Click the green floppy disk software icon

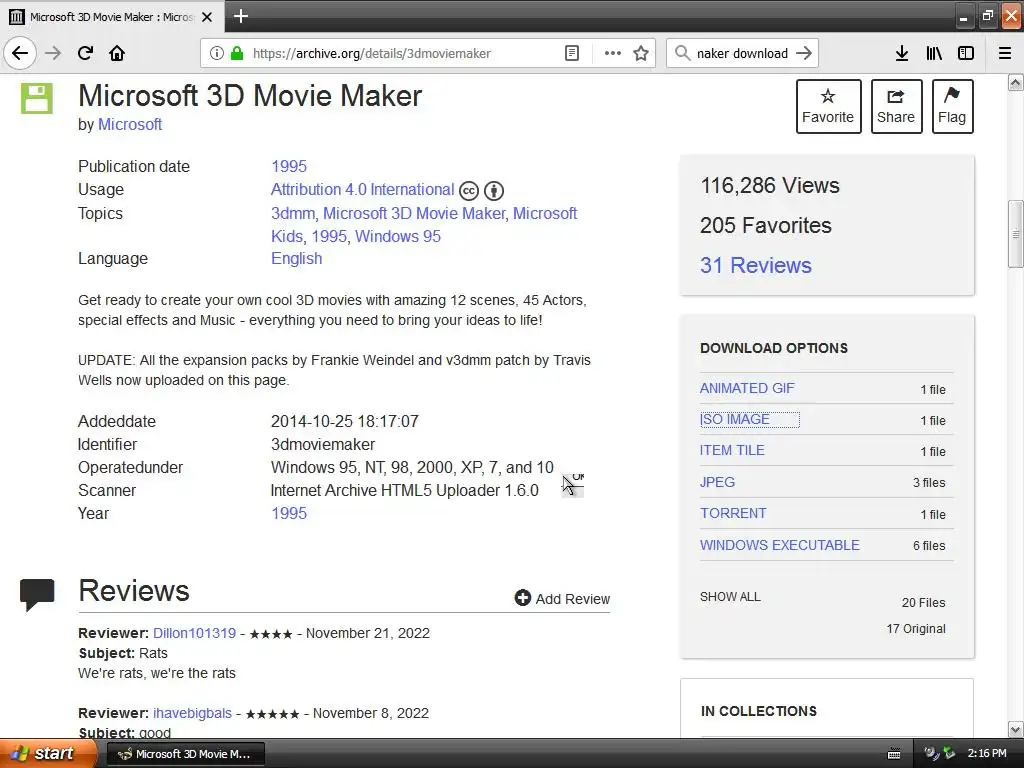[x=37, y=99]
